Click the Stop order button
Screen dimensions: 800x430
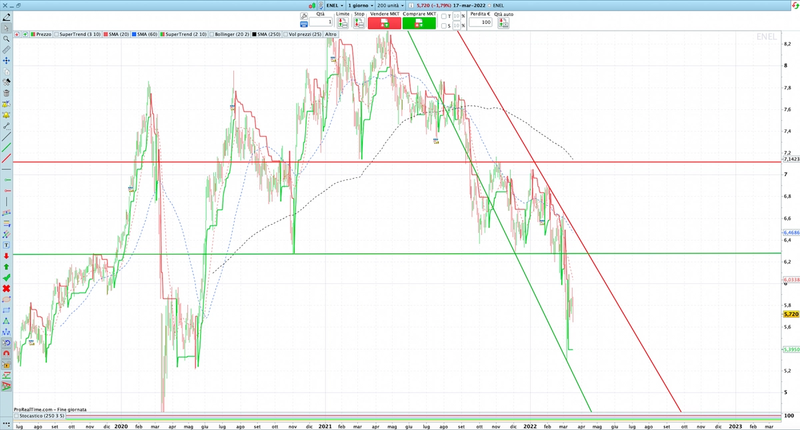359,23
